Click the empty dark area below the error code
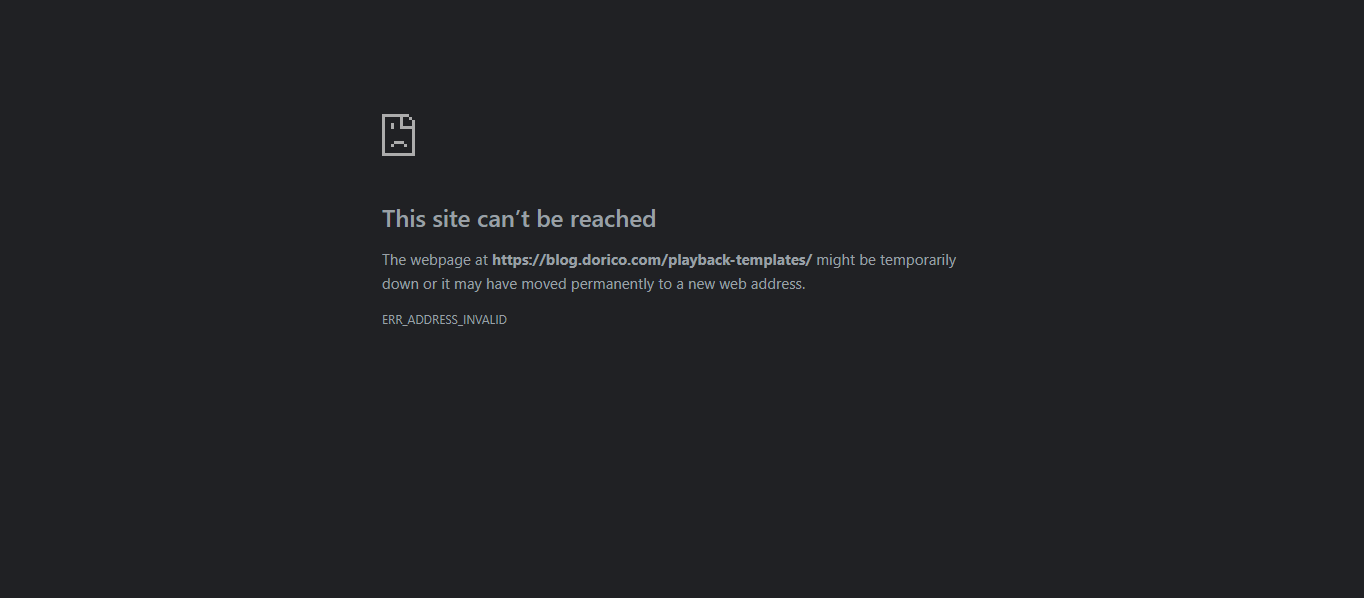1364x598 pixels. click(x=680, y=460)
